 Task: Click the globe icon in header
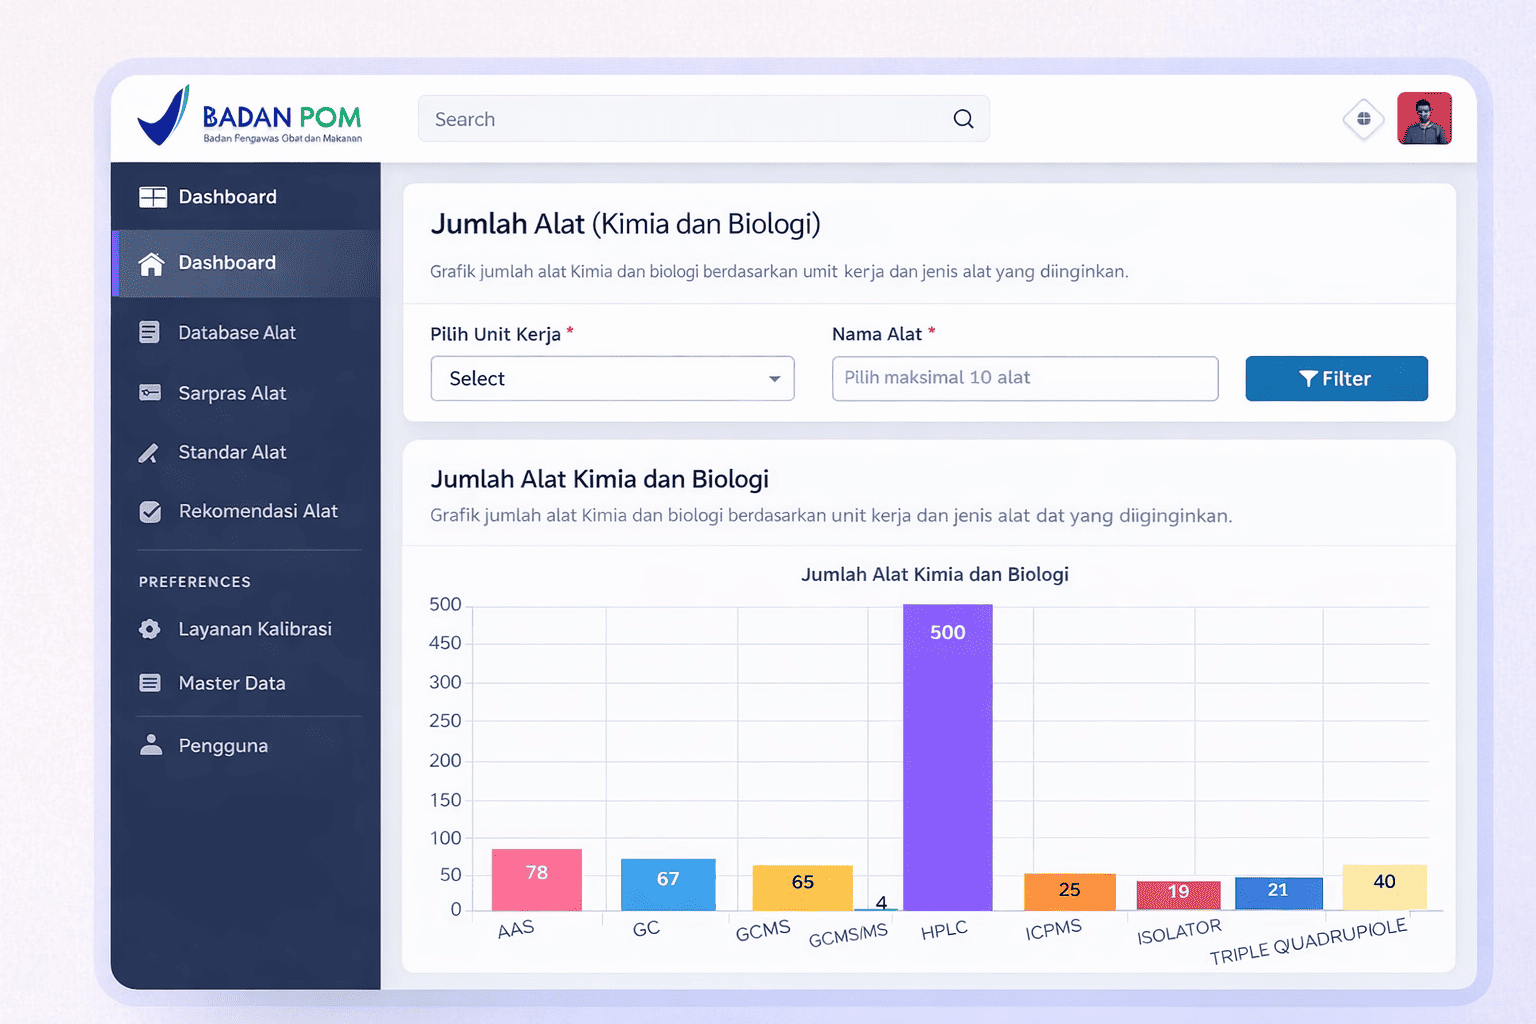point(1363,119)
